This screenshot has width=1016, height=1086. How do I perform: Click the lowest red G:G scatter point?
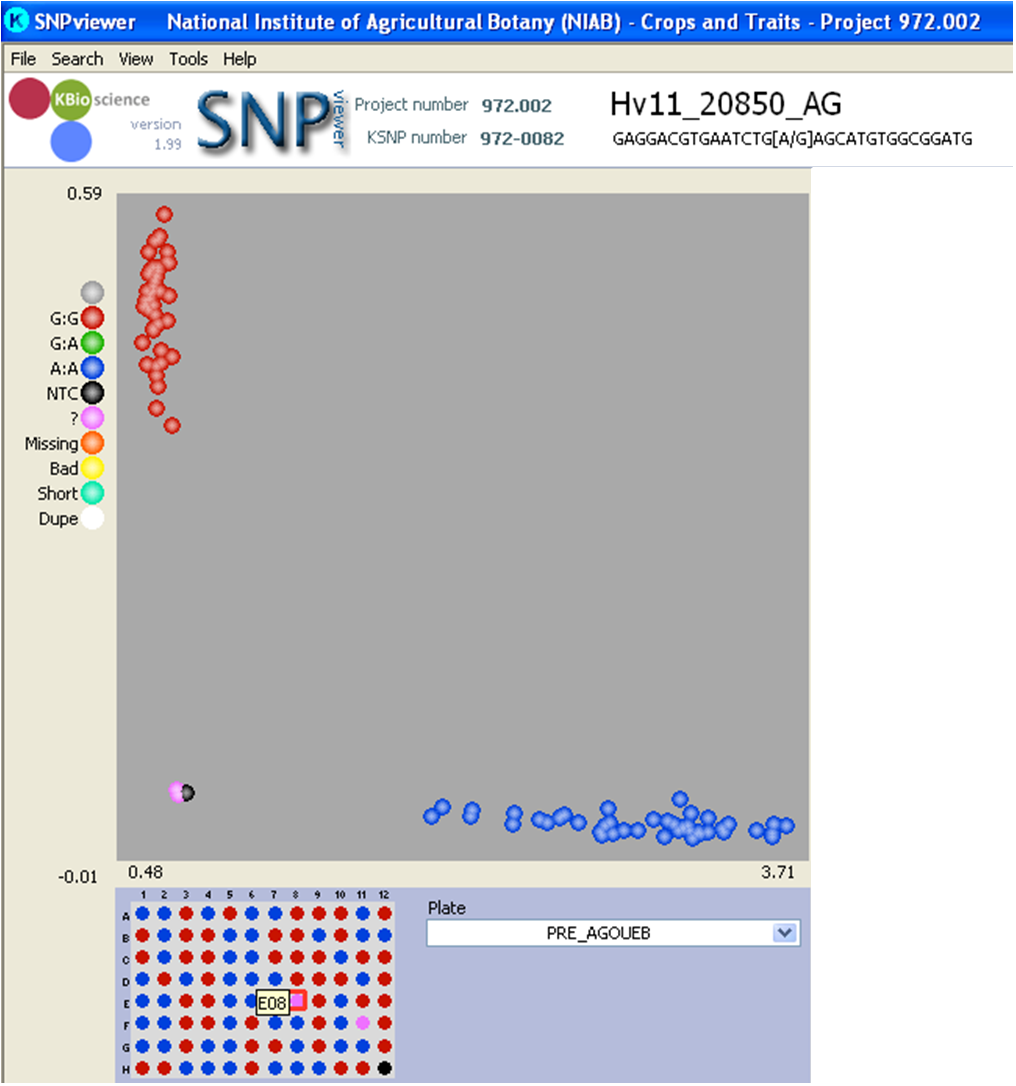[172, 425]
